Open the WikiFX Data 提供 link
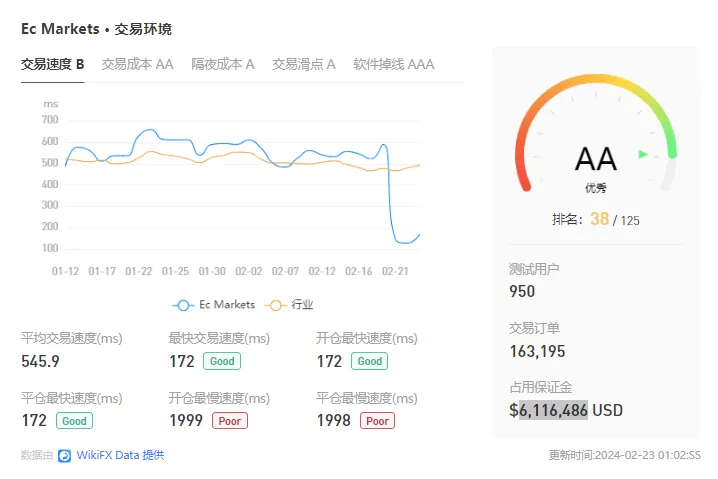Screen dimensions: 718x479 click(120, 455)
